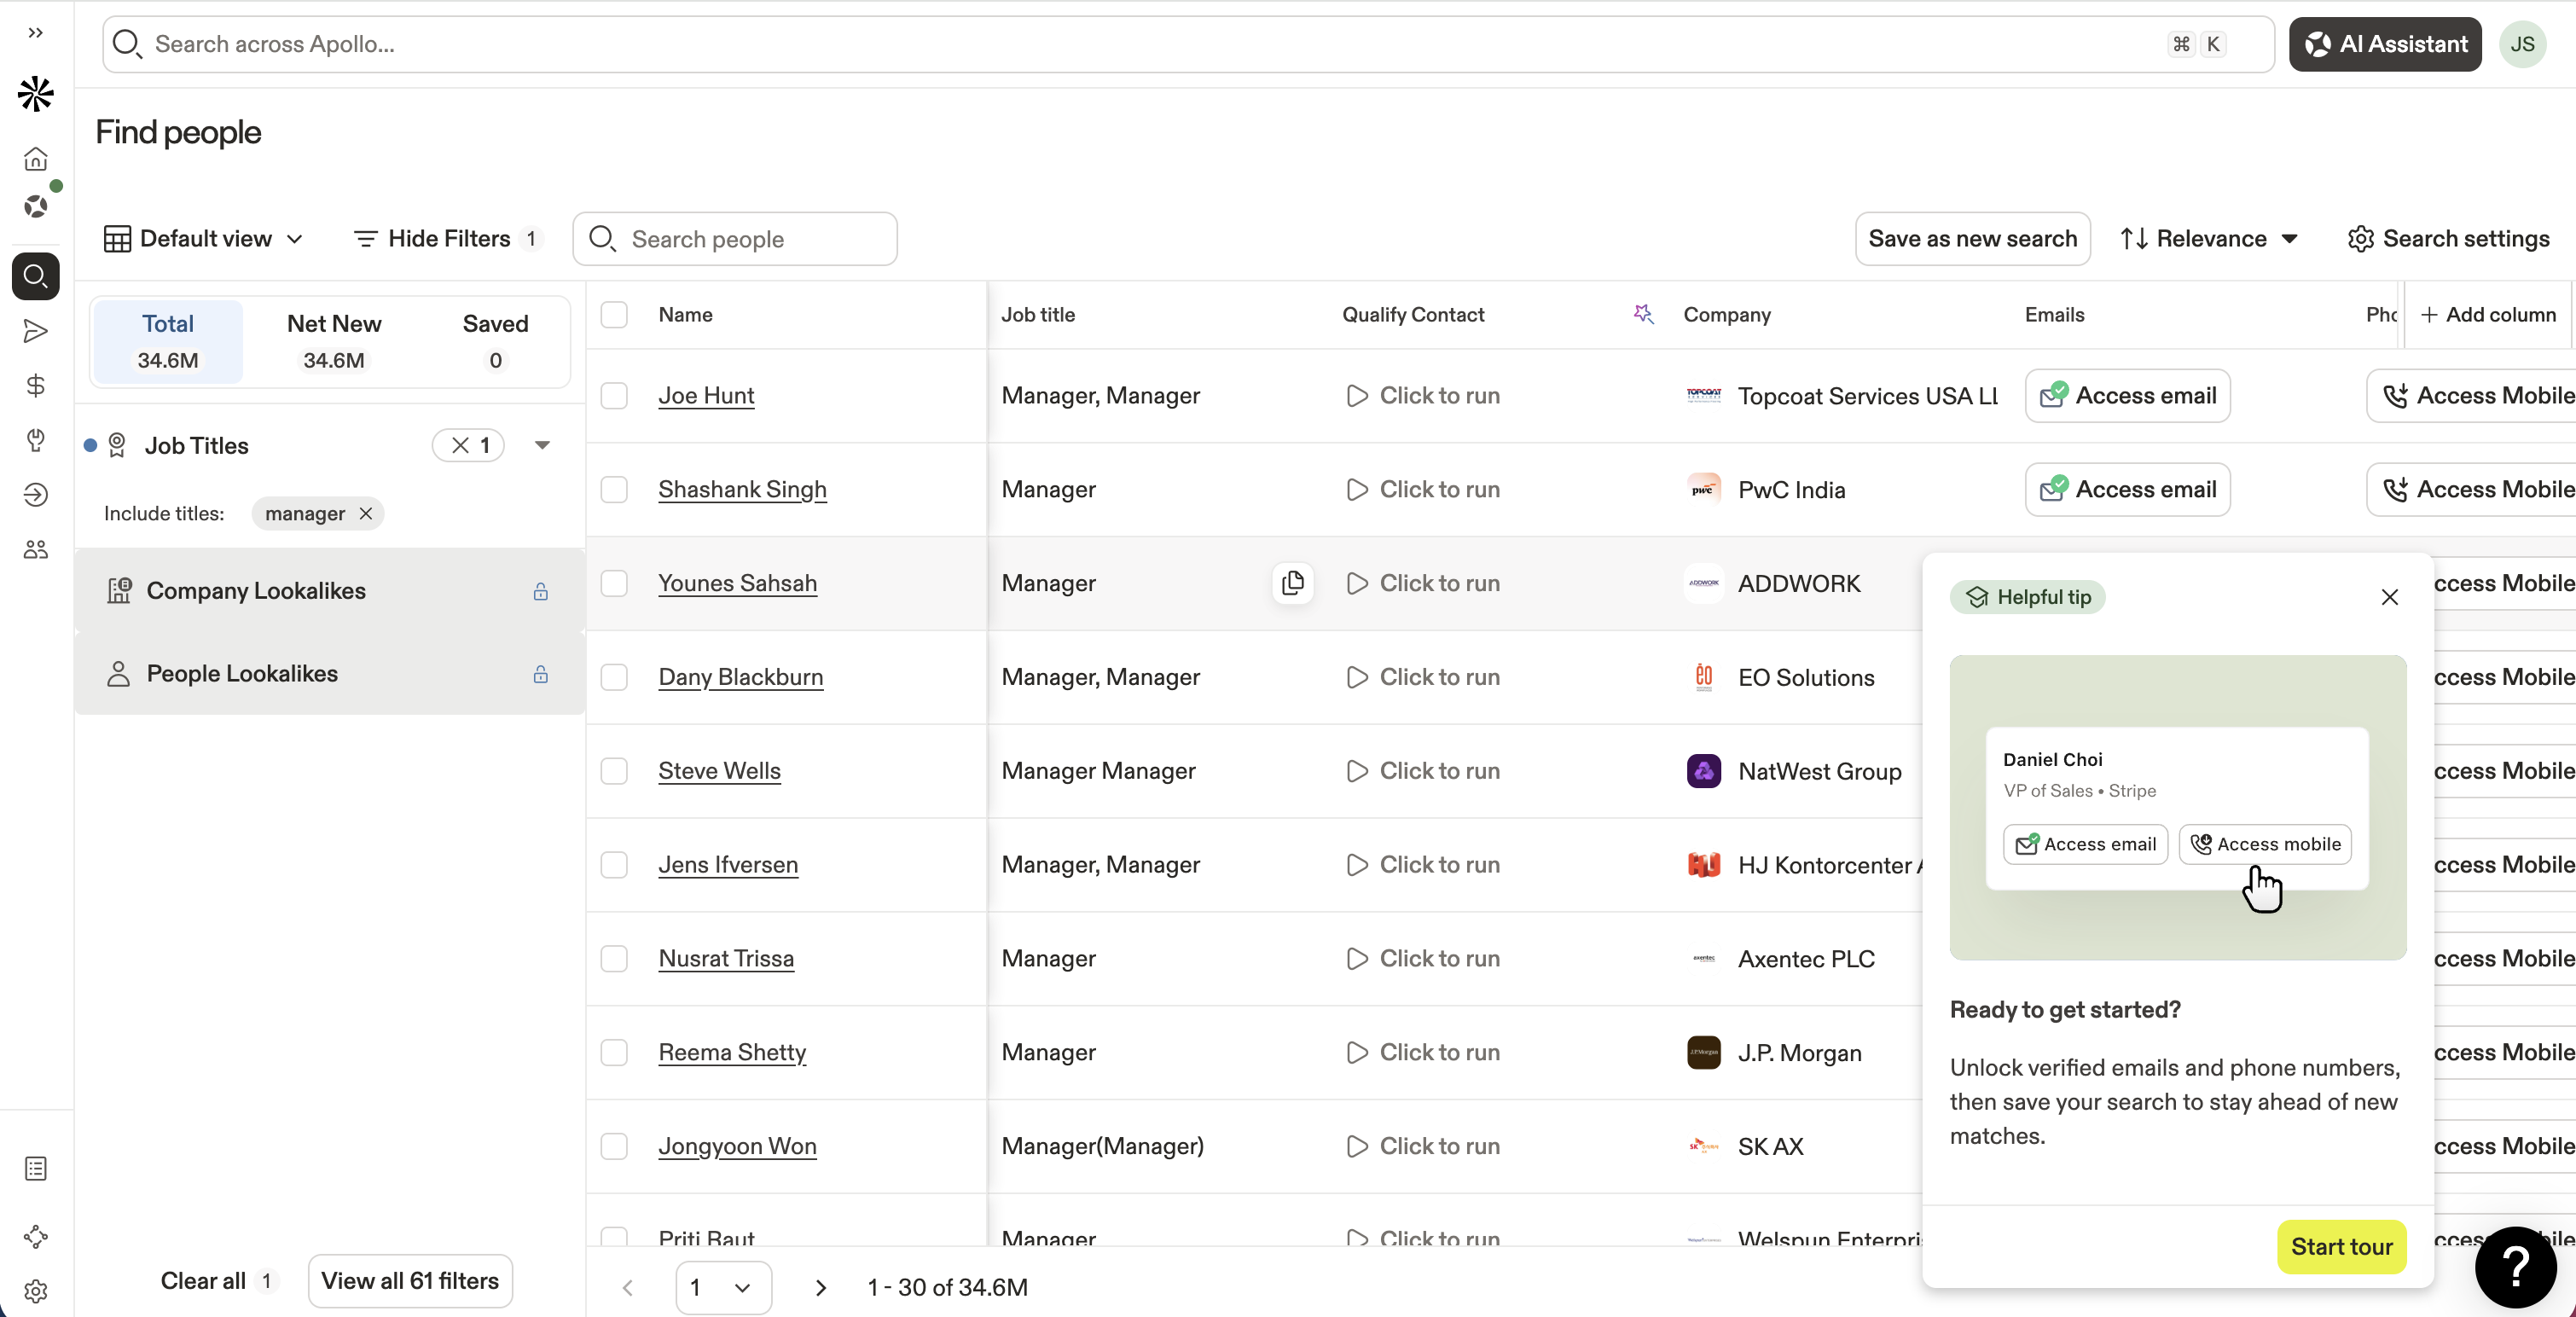Image resolution: width=2576 pixels, height=1317 pixels.
Task: Click the copy icon beside Younes Sahsah's title
Action: click(x=1292, y=583)
